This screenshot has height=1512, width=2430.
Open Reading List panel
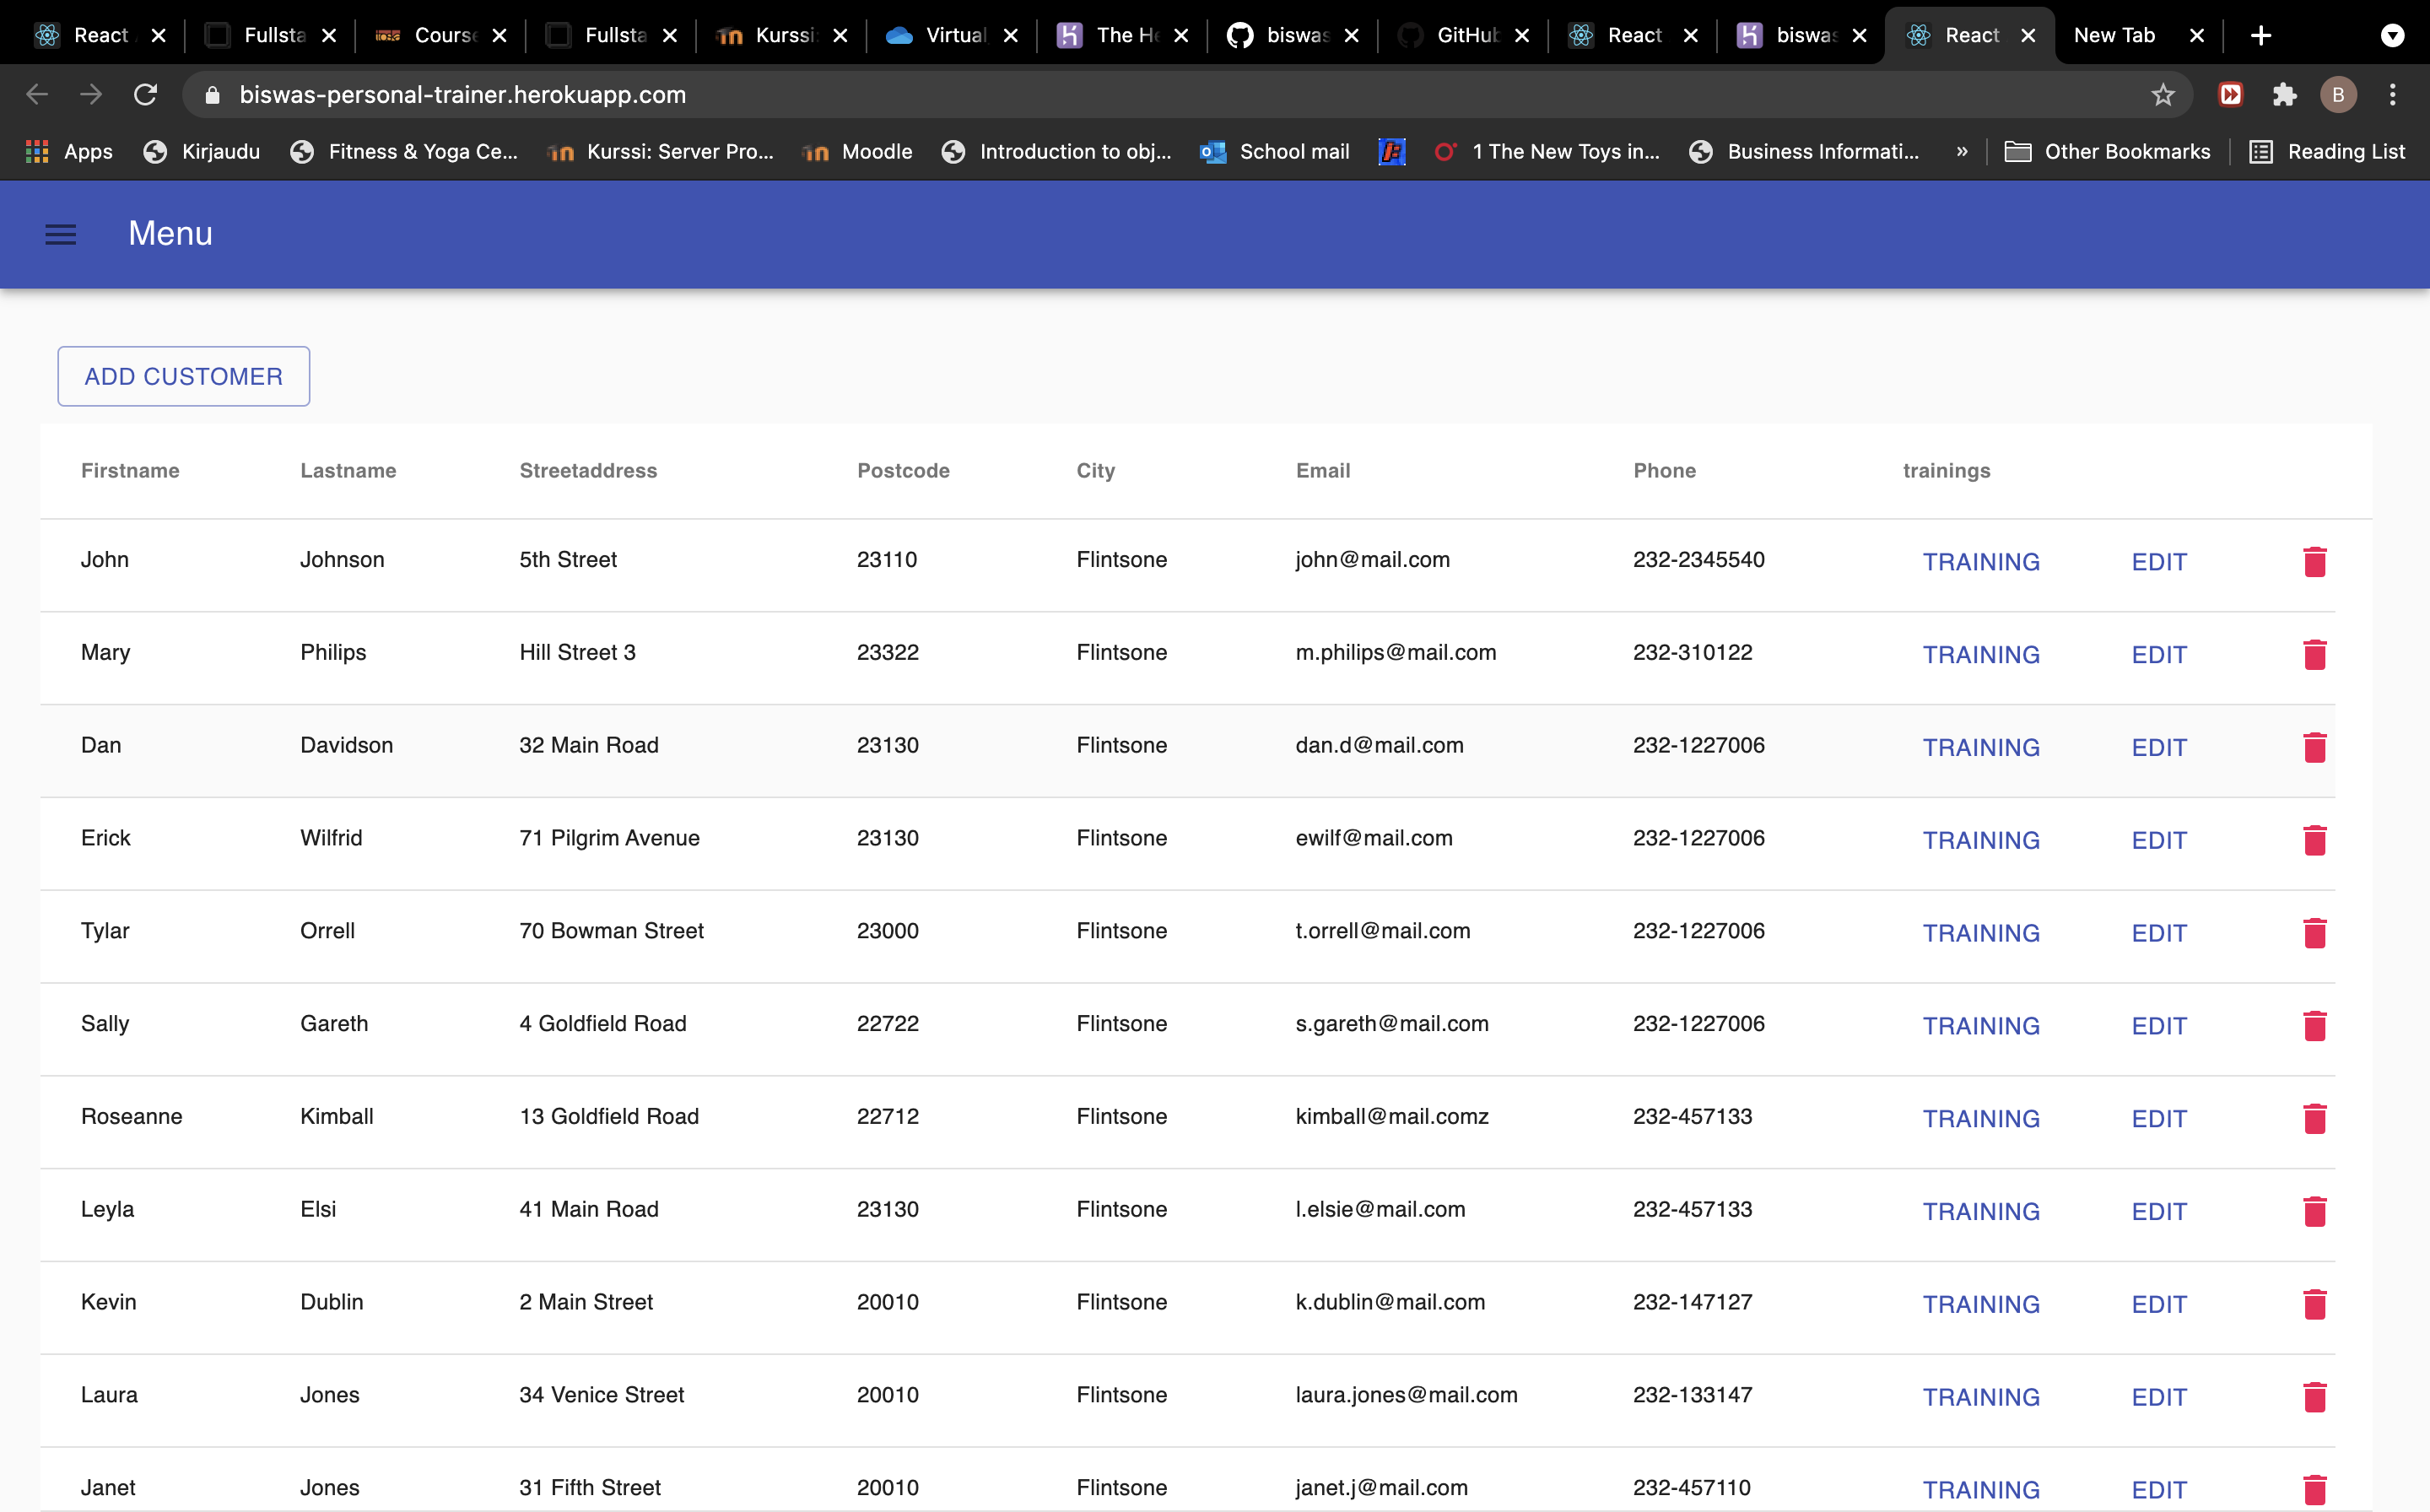click(2326, 152)
